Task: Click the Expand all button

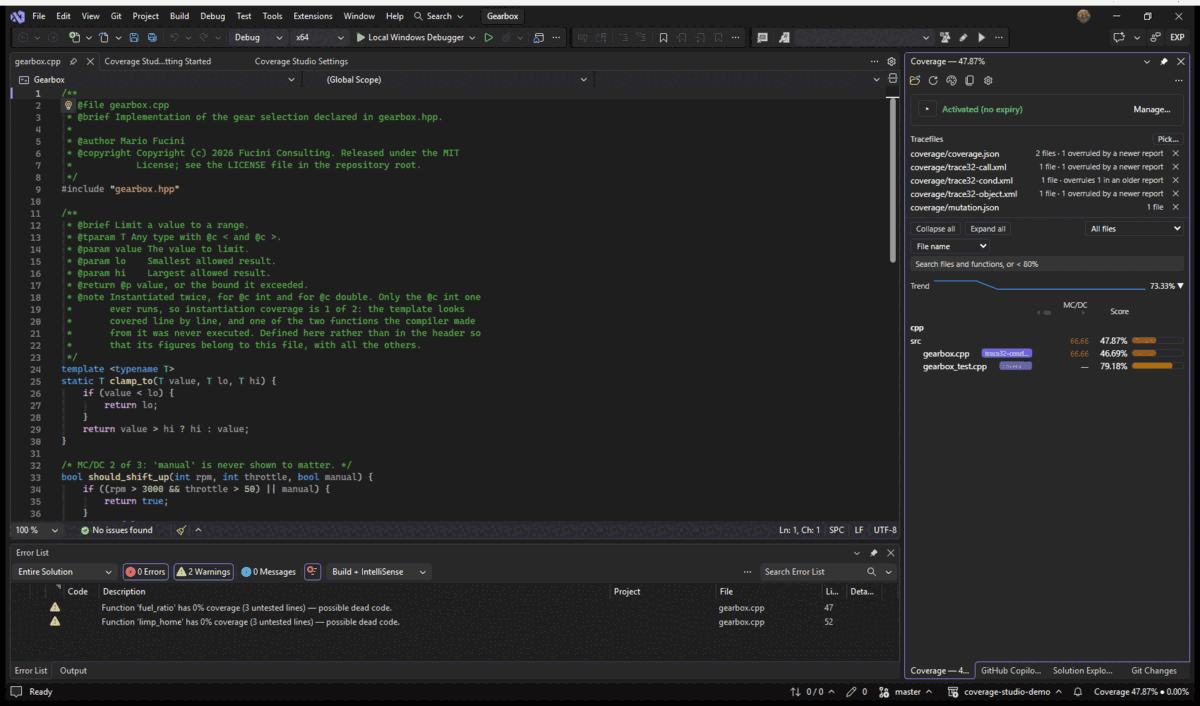Action: pyautogui.click(x=988, y=229)
